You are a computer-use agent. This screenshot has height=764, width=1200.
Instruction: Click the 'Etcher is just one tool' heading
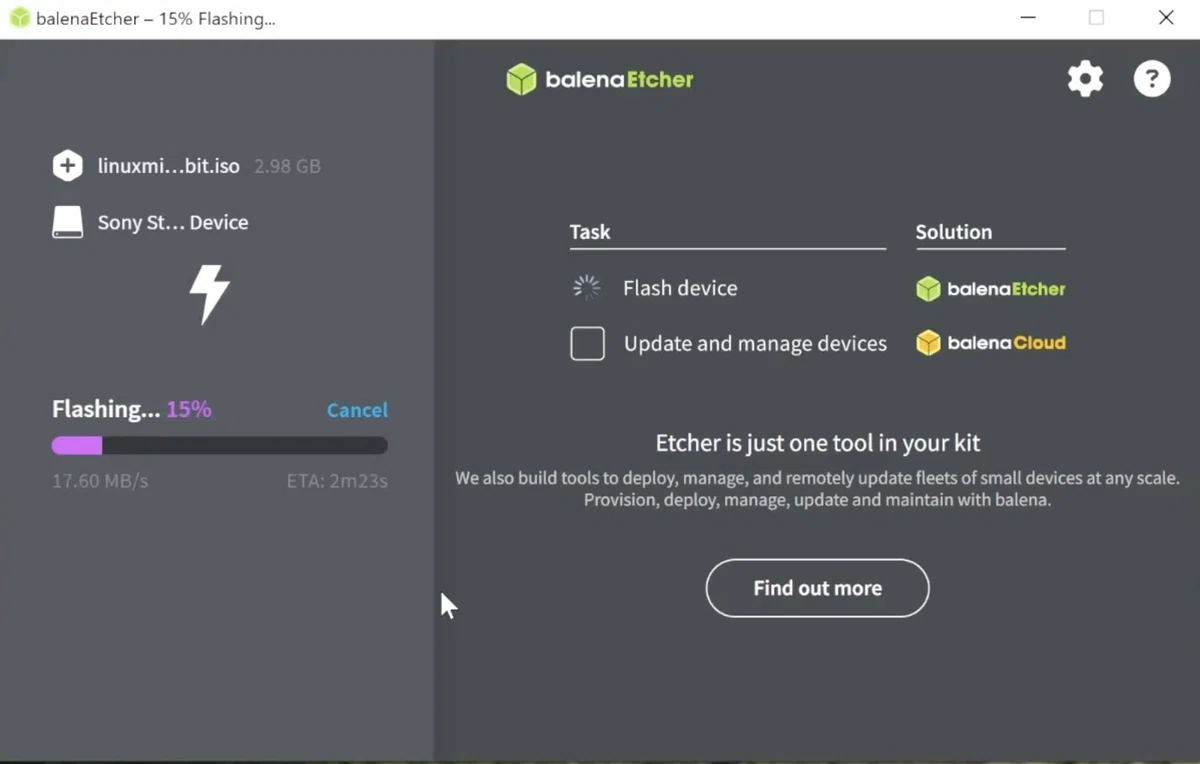point(818,442)
